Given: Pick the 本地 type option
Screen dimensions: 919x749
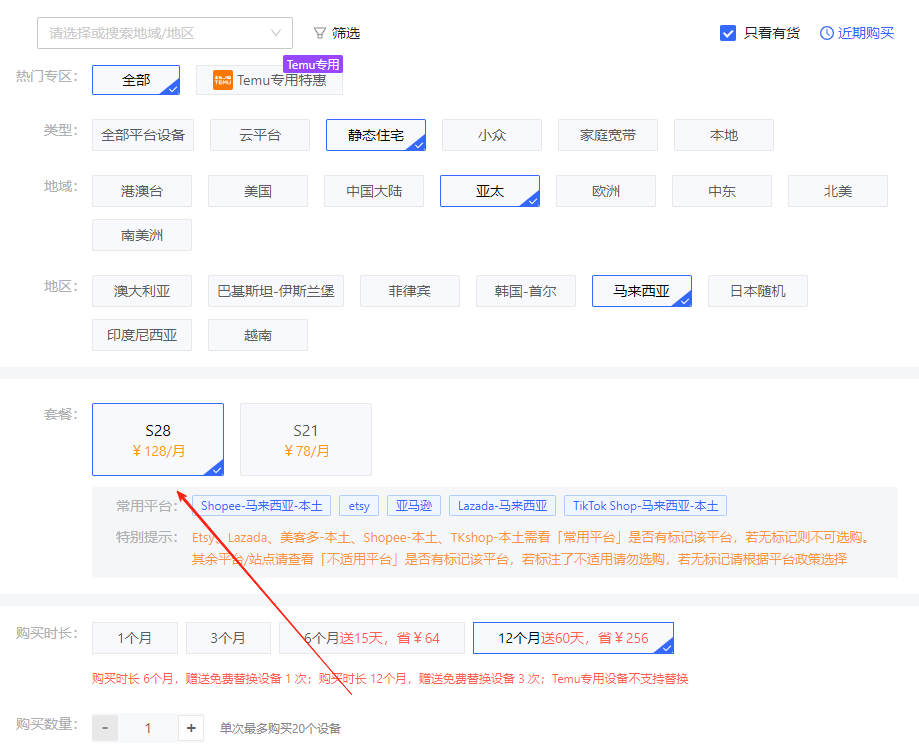Looking at the screenshot, I should 724,135.
